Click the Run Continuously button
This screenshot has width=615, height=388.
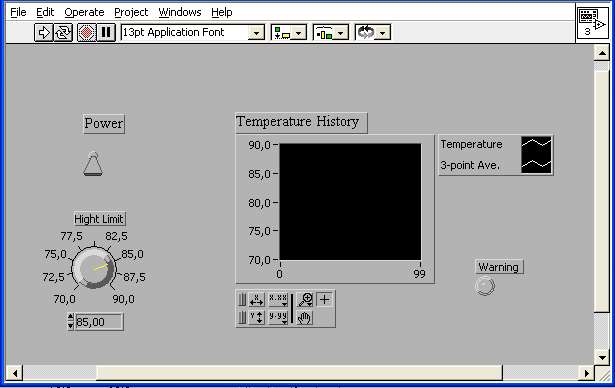(x=63, y=32)
